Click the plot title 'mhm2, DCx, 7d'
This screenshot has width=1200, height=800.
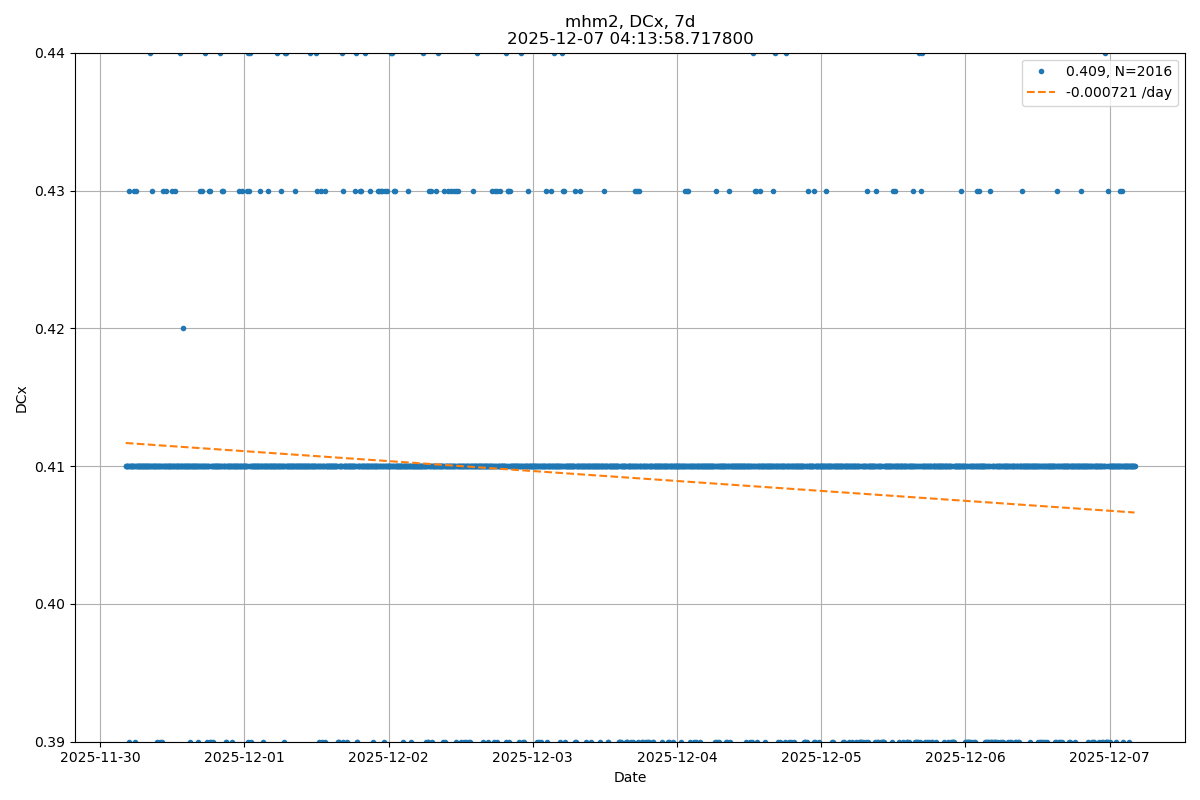pos(630,22)
